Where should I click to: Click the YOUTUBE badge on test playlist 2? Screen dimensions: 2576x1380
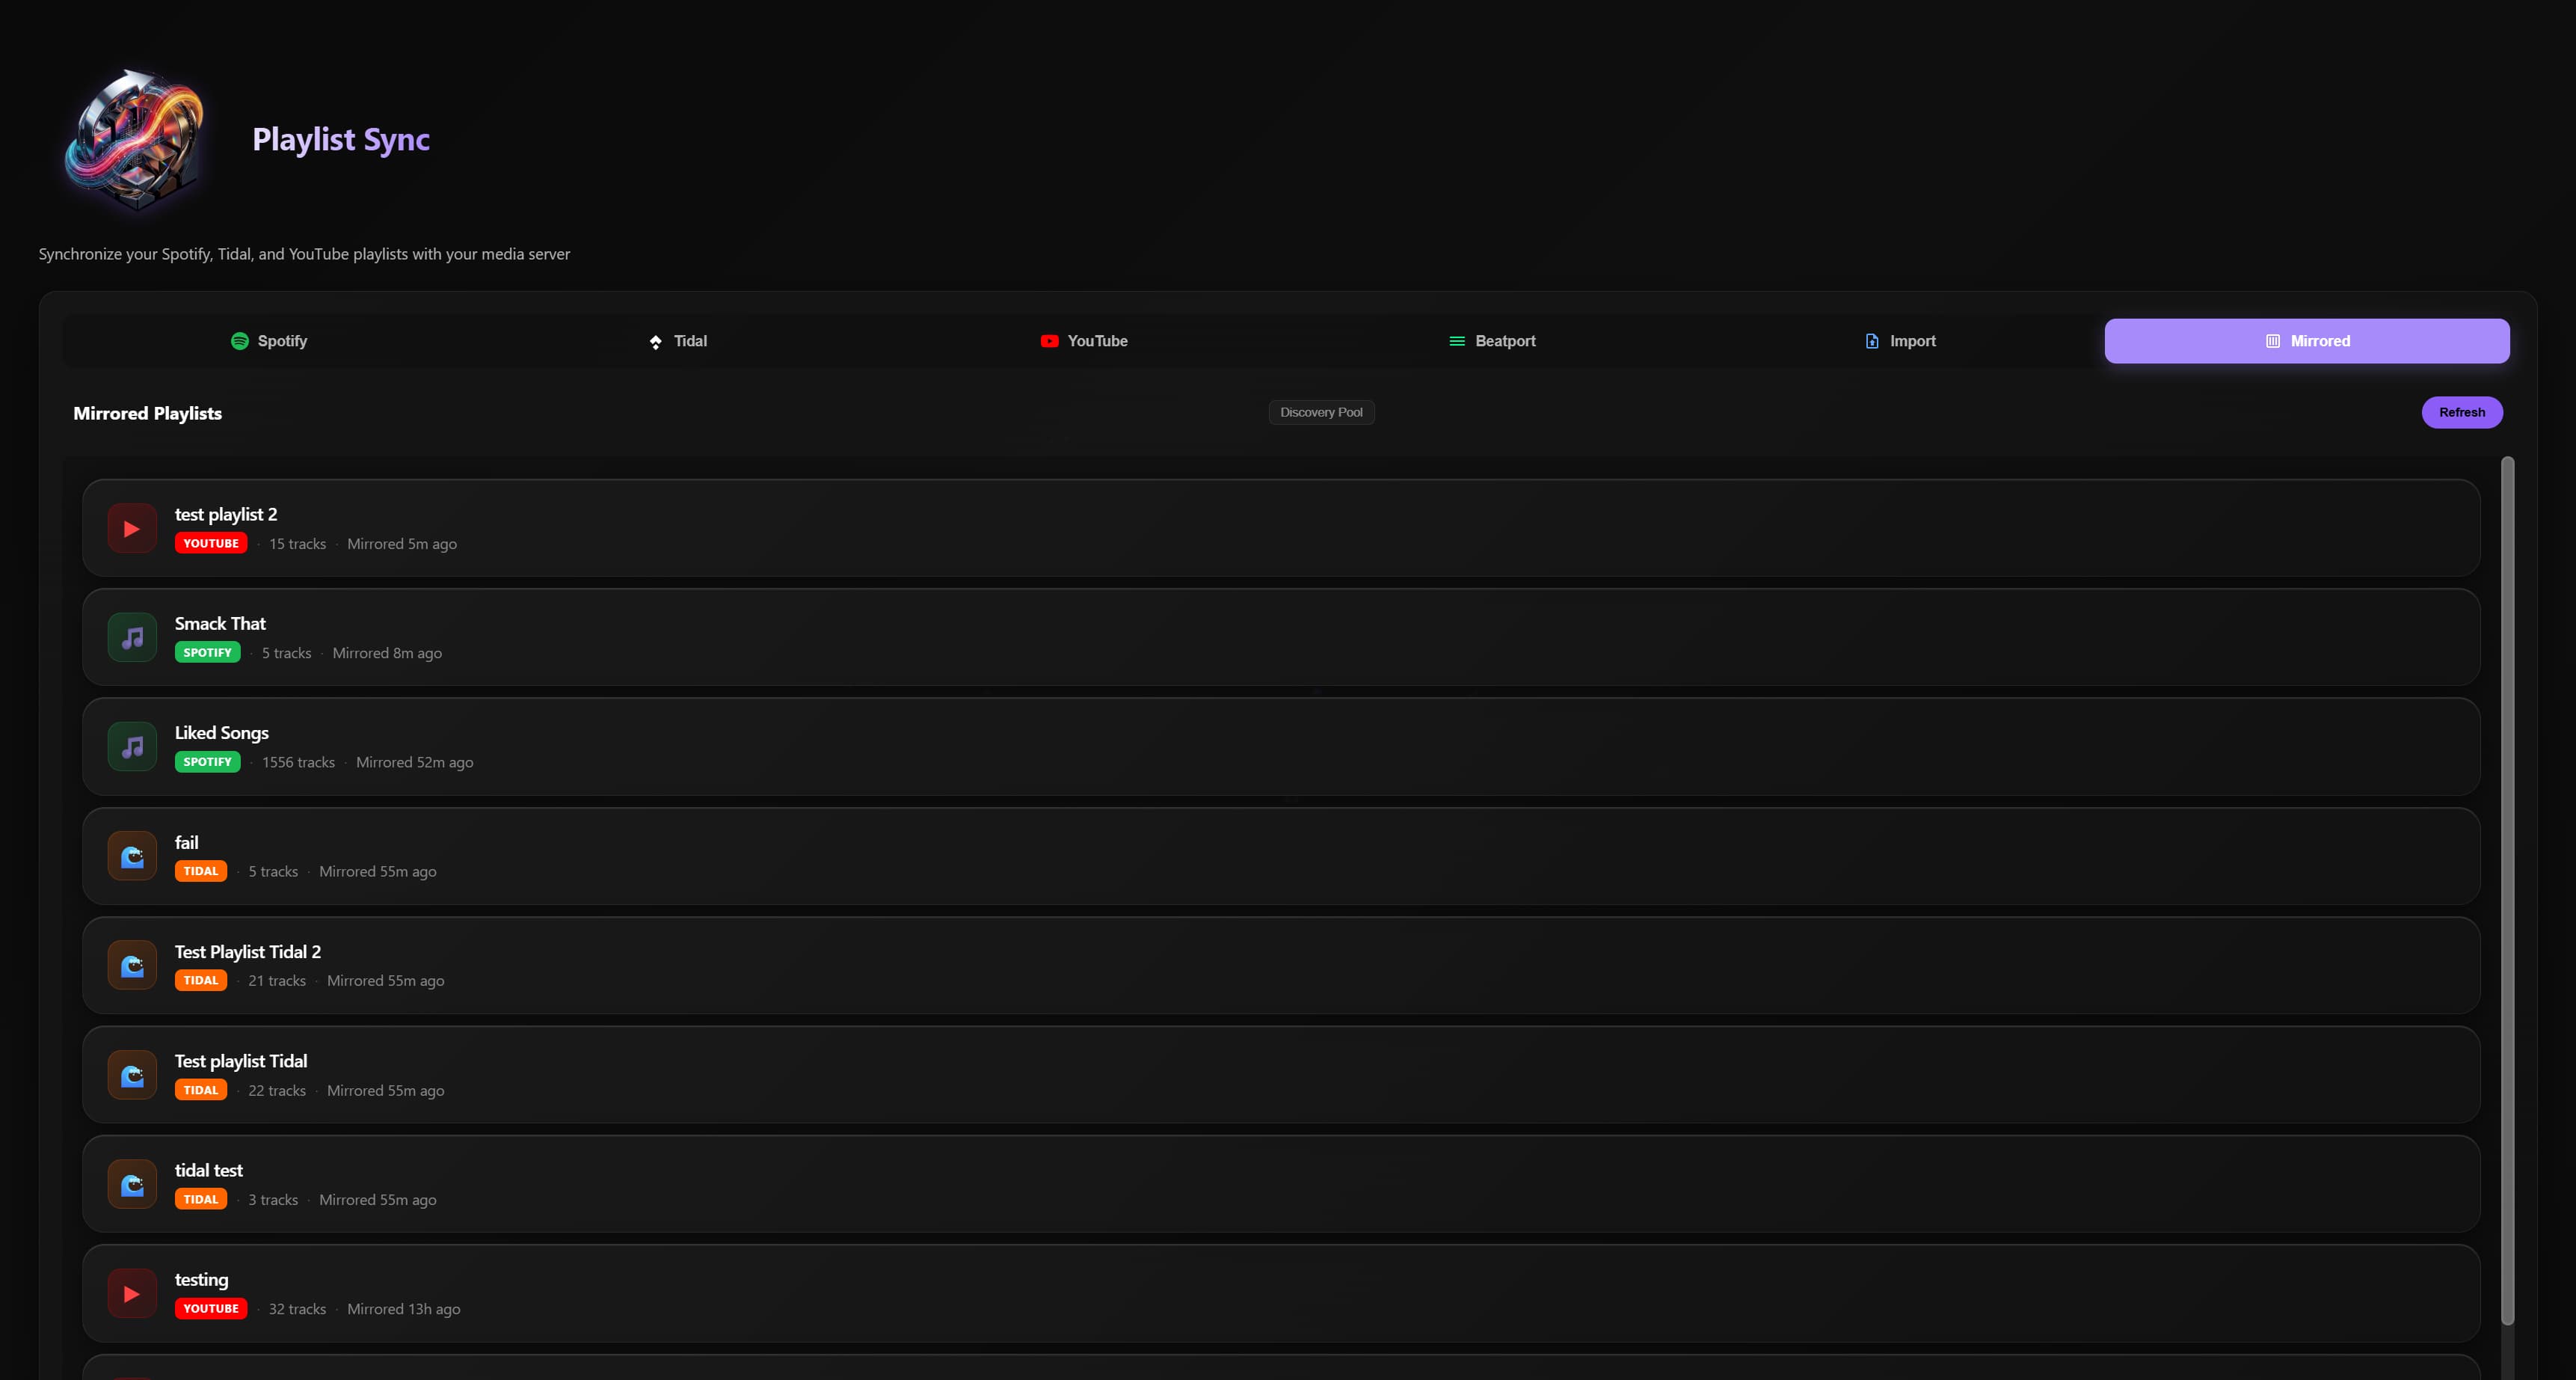click(211, 543)
